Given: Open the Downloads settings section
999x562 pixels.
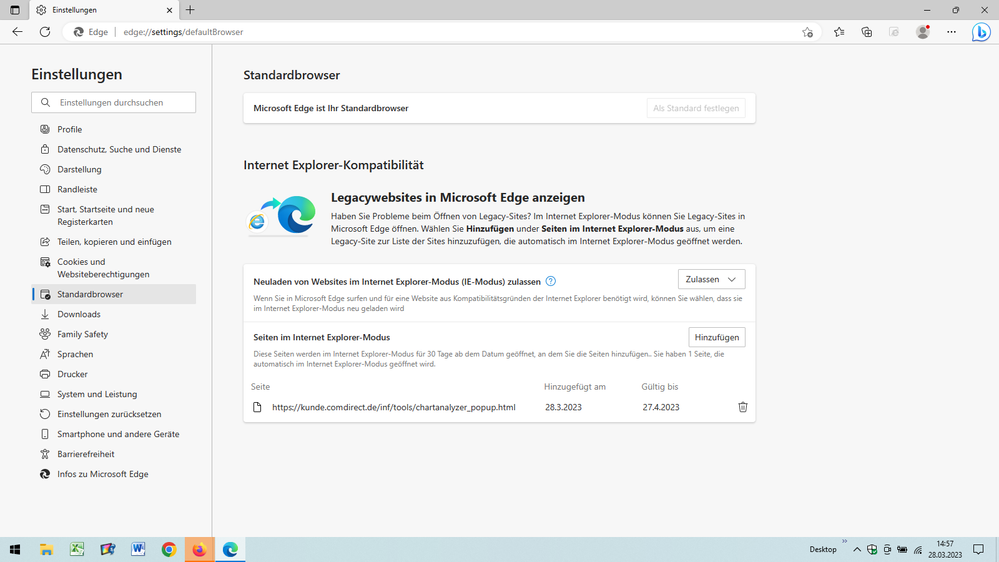Looking at the screenshot, I should [79, 314].
